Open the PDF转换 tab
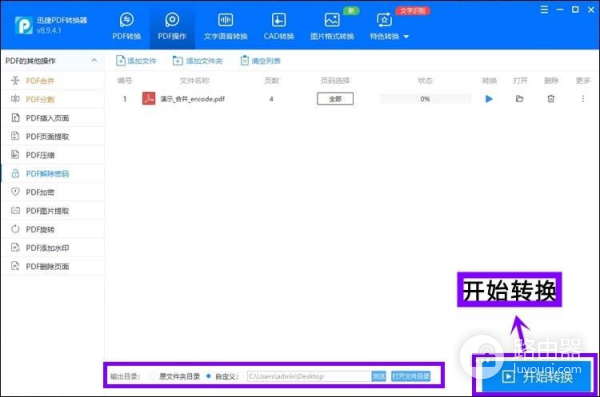Screen dimensions: 600x397 [x=127, y=26]
